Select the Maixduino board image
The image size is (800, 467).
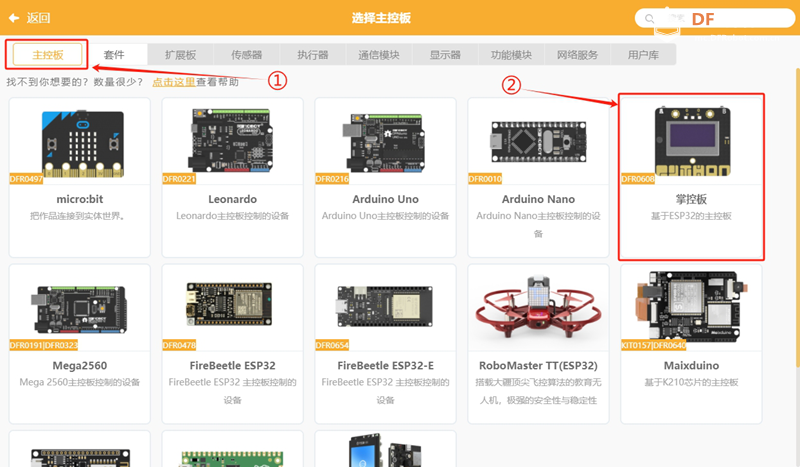tap(691, 306)
